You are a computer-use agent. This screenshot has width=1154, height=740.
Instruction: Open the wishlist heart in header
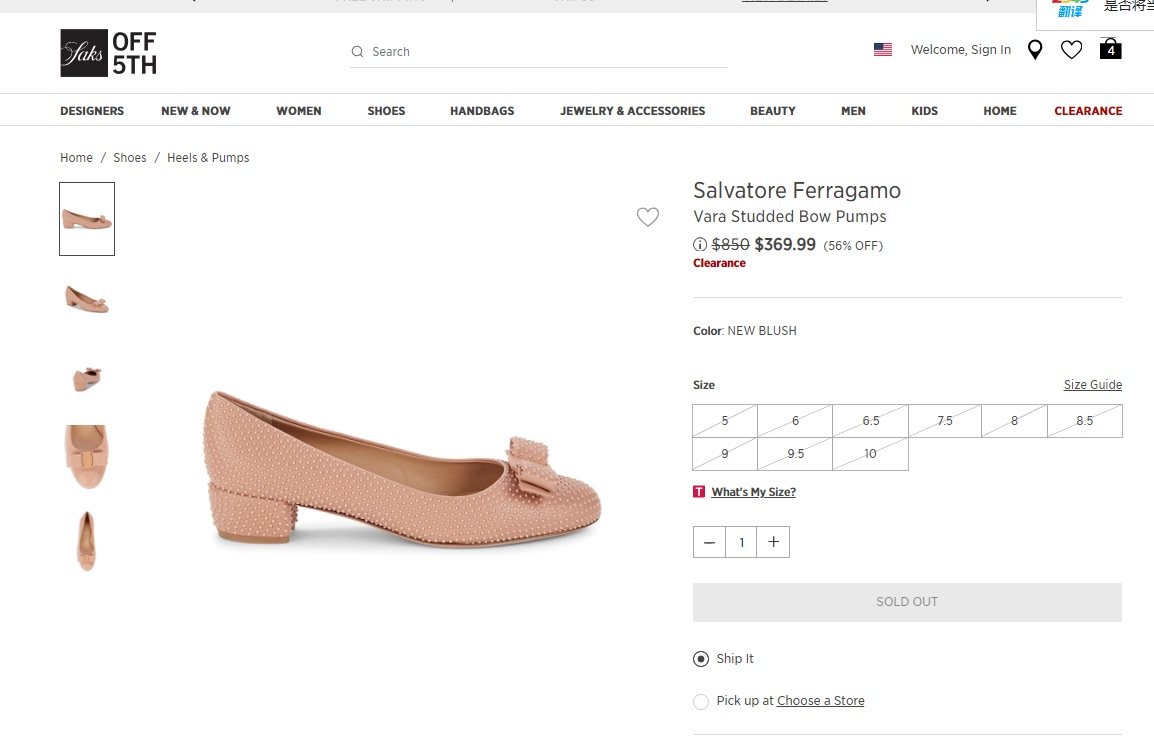(x=1071, y=50)
